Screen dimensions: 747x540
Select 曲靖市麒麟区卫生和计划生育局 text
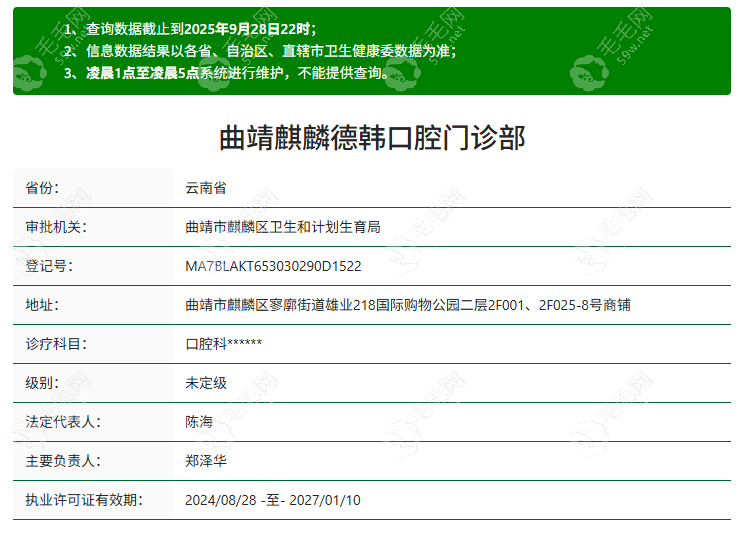(283, 227)
